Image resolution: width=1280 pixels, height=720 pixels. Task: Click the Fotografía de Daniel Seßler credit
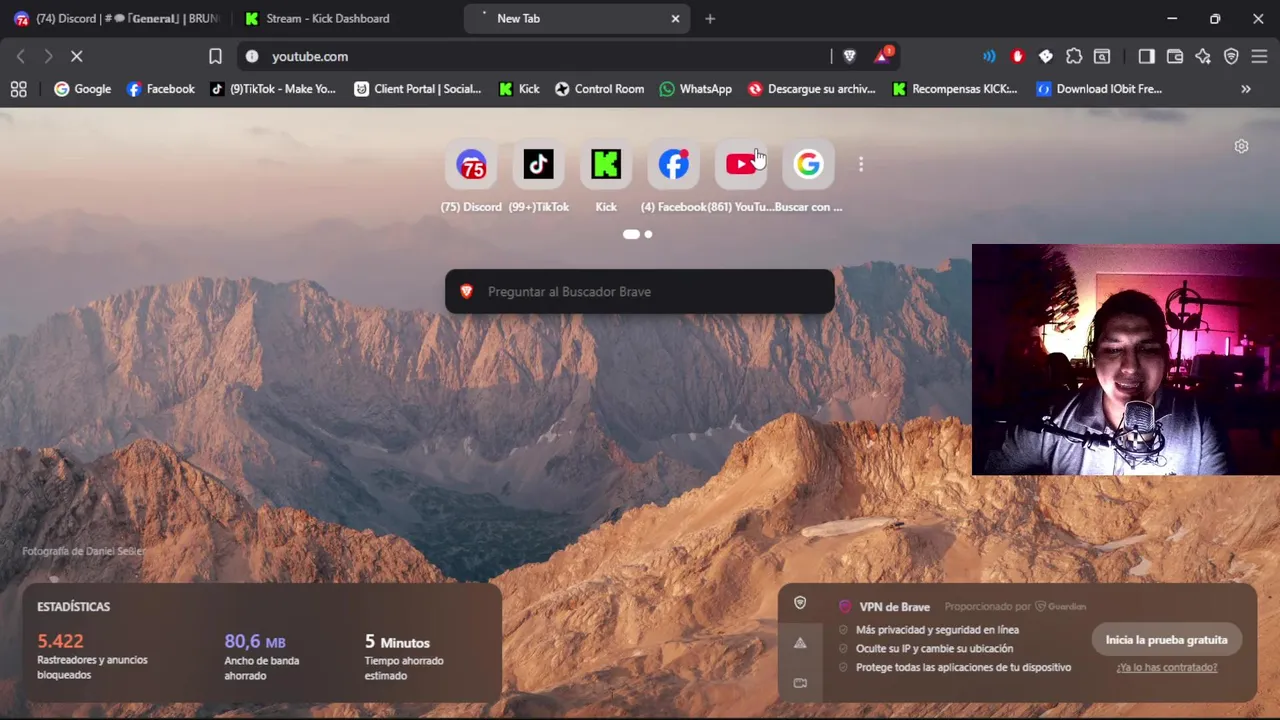tap(83, 551)
